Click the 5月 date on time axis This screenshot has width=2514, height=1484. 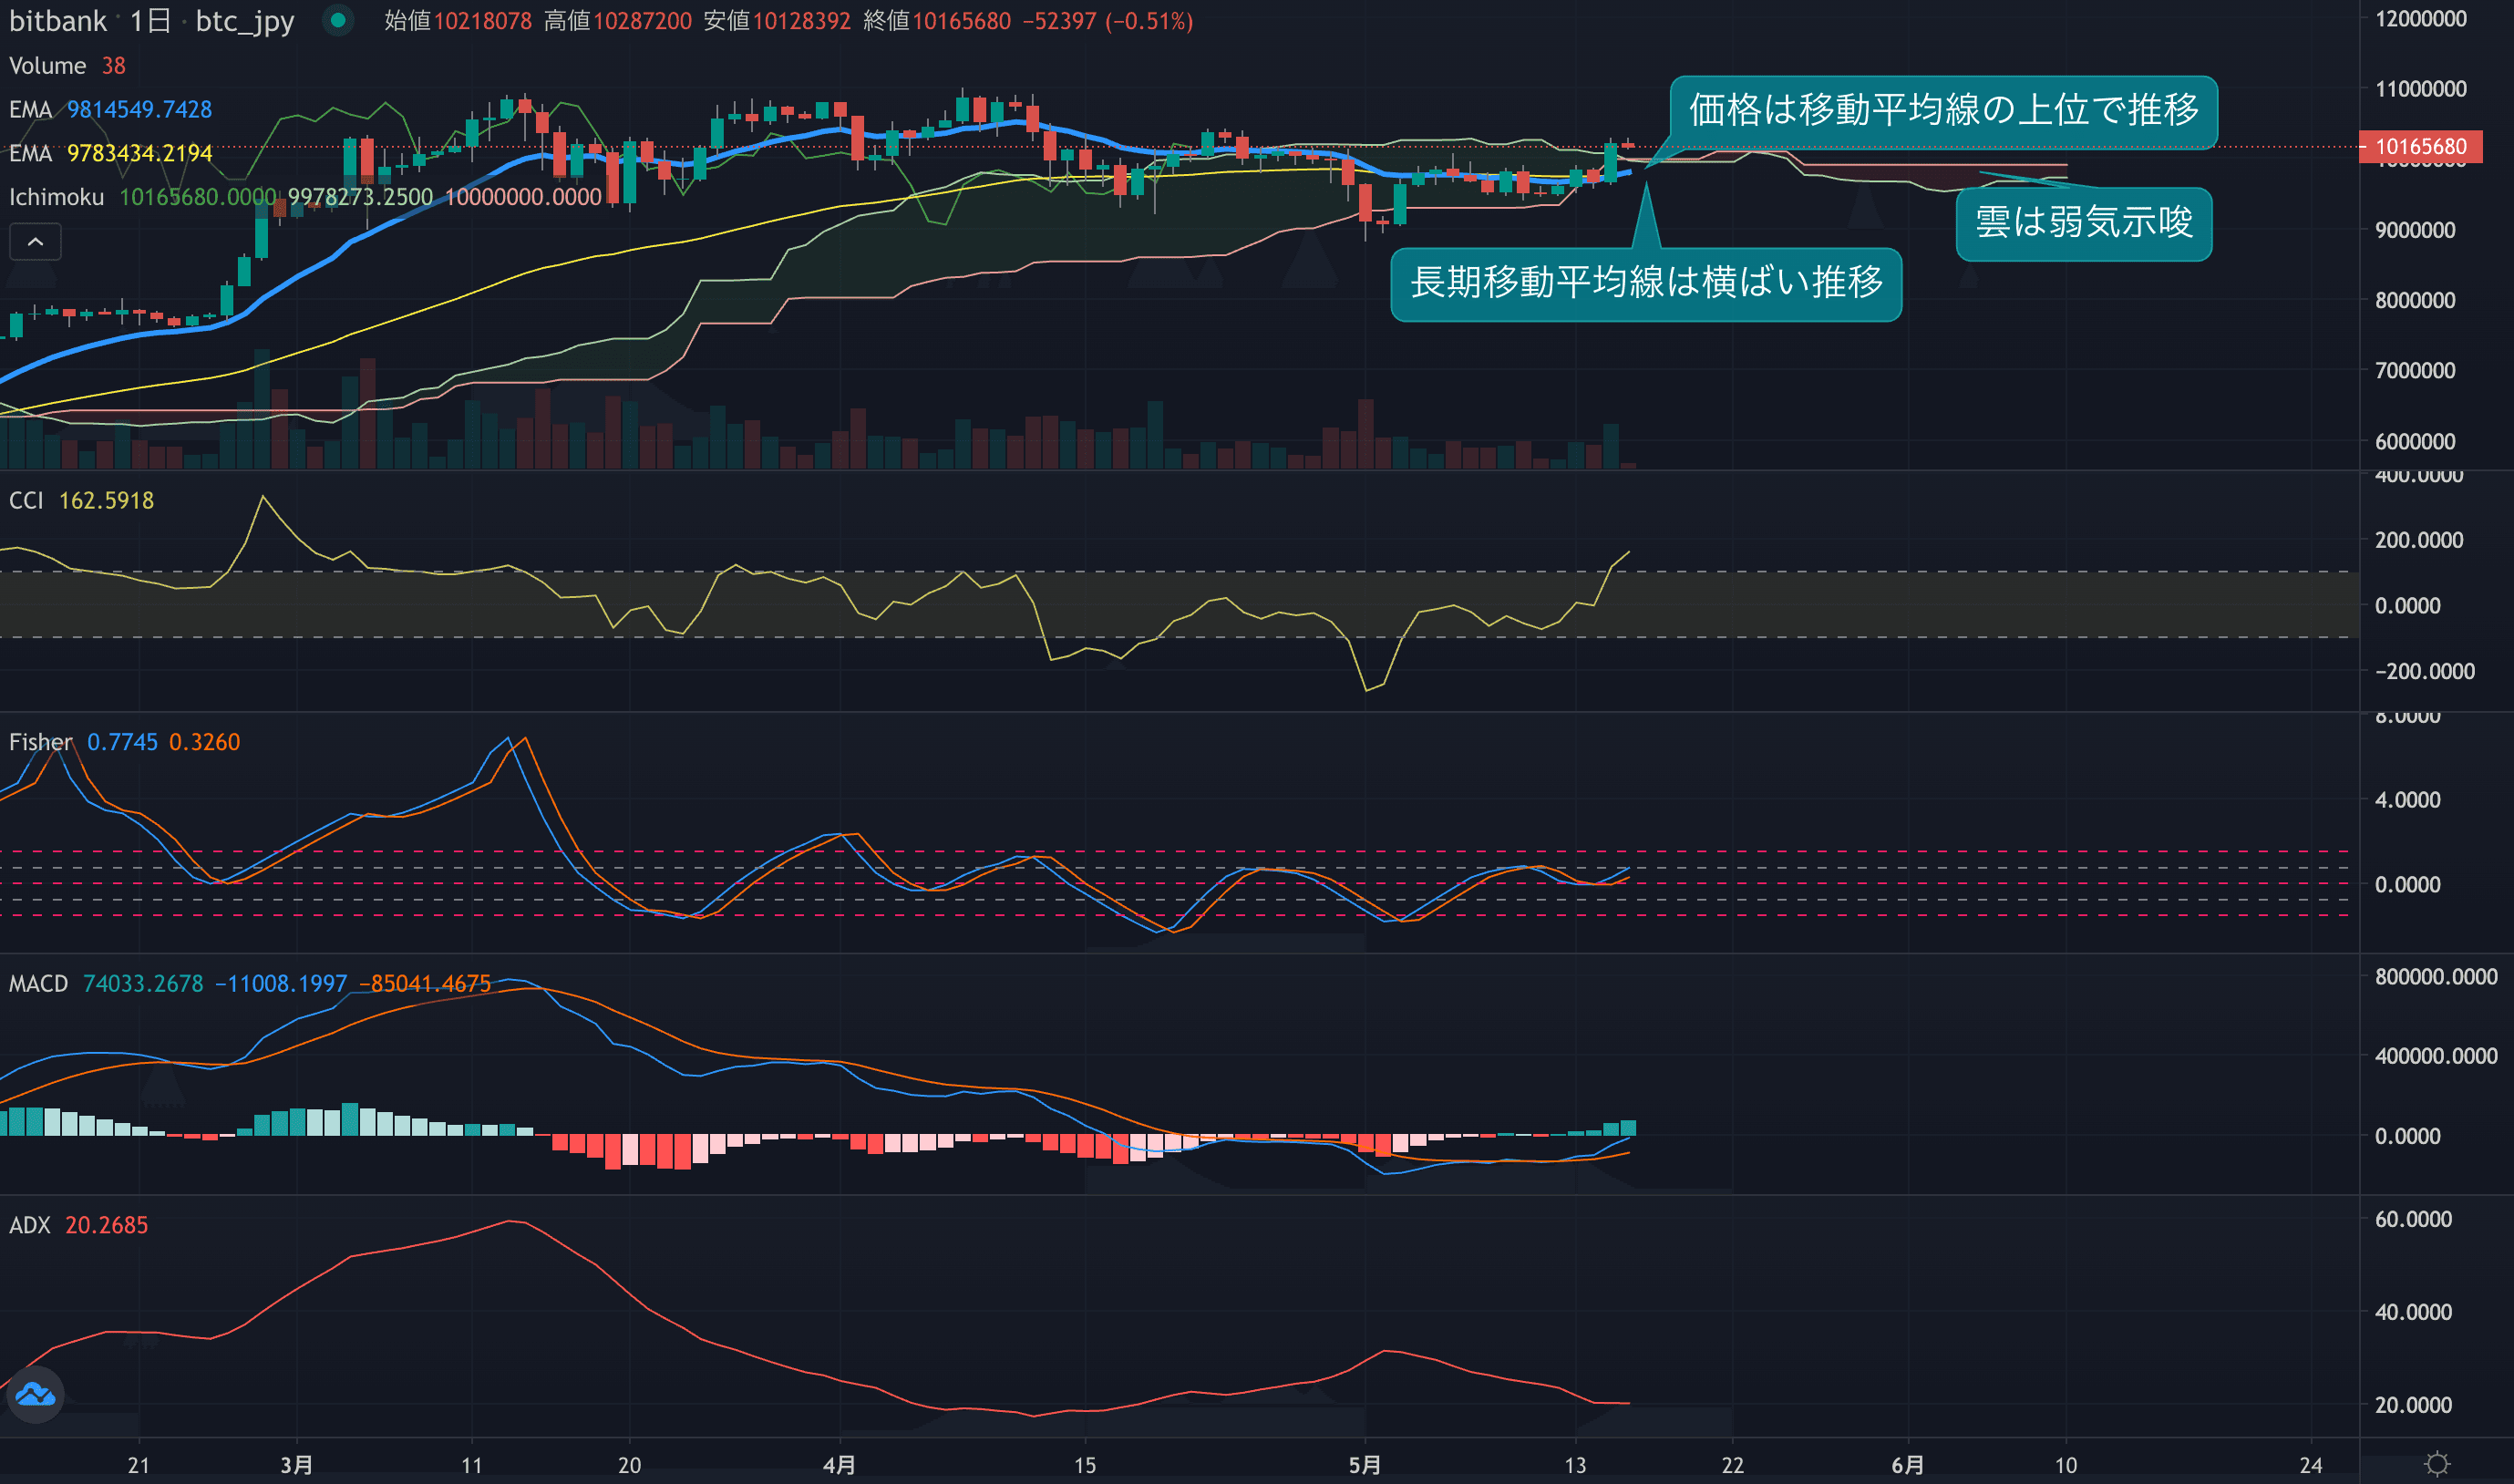1364,1465
